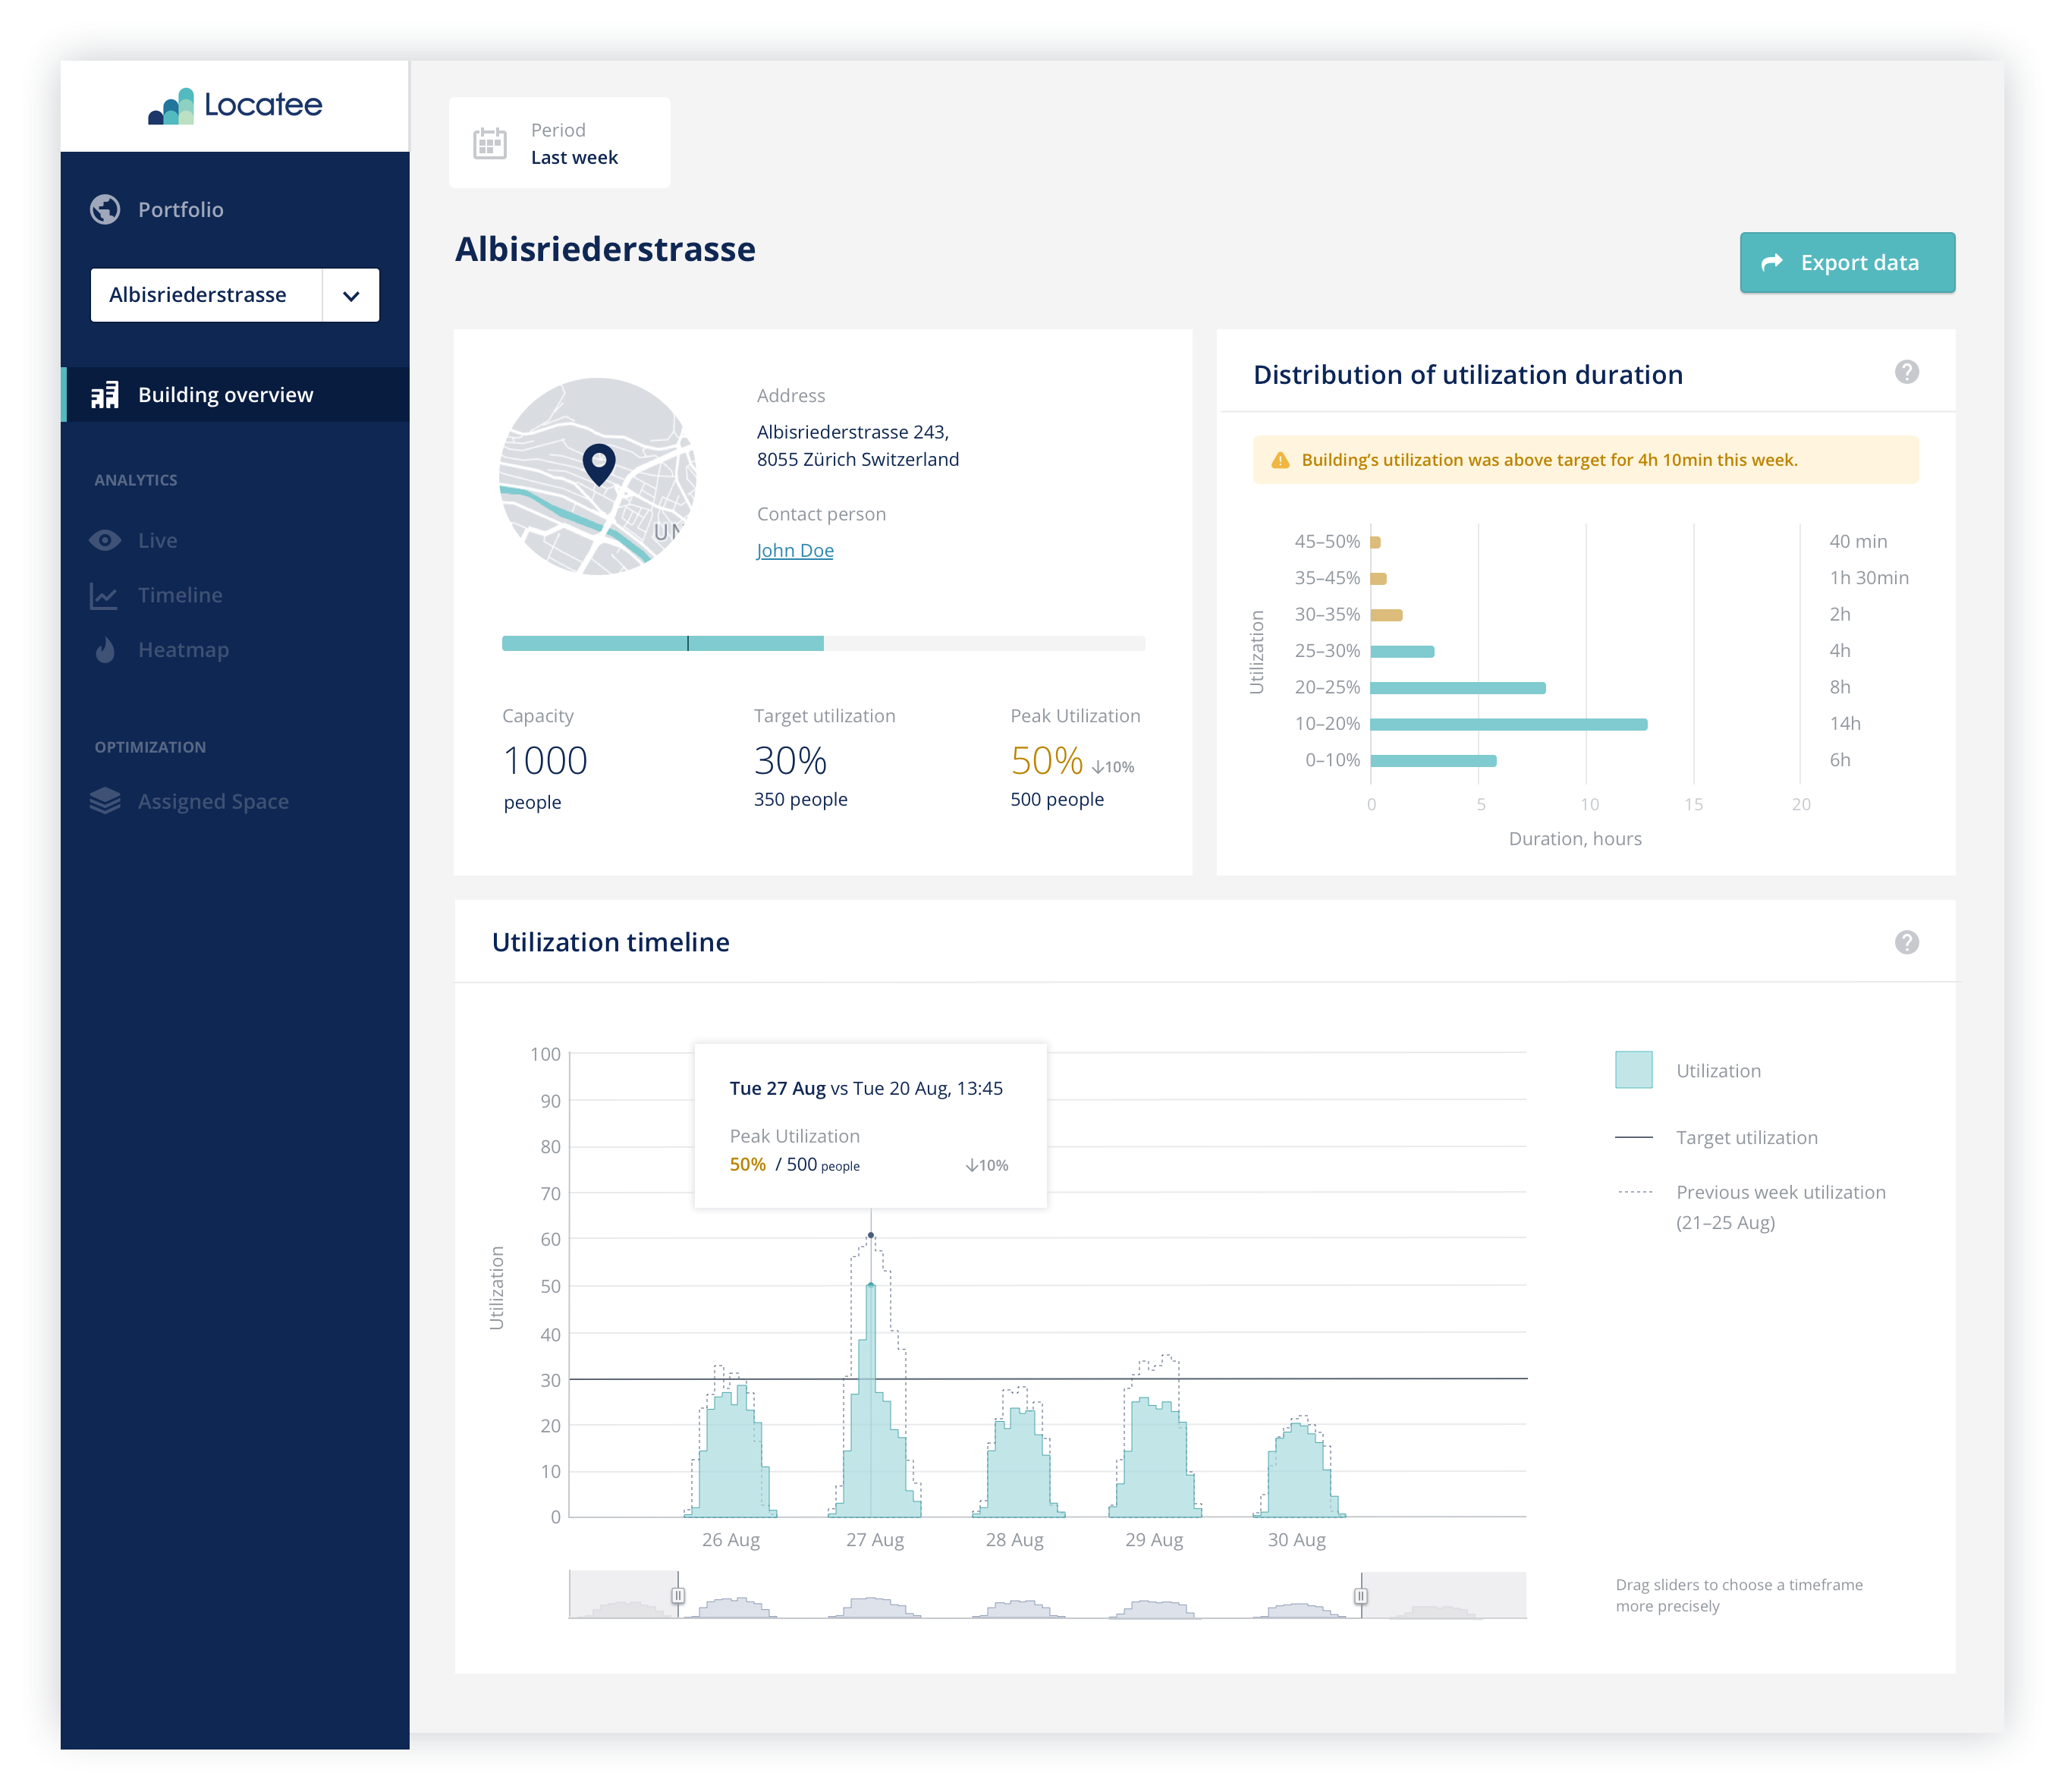2065x1792 pixels.
Task: Click the Locatee logo
Action: click(235, 105)
